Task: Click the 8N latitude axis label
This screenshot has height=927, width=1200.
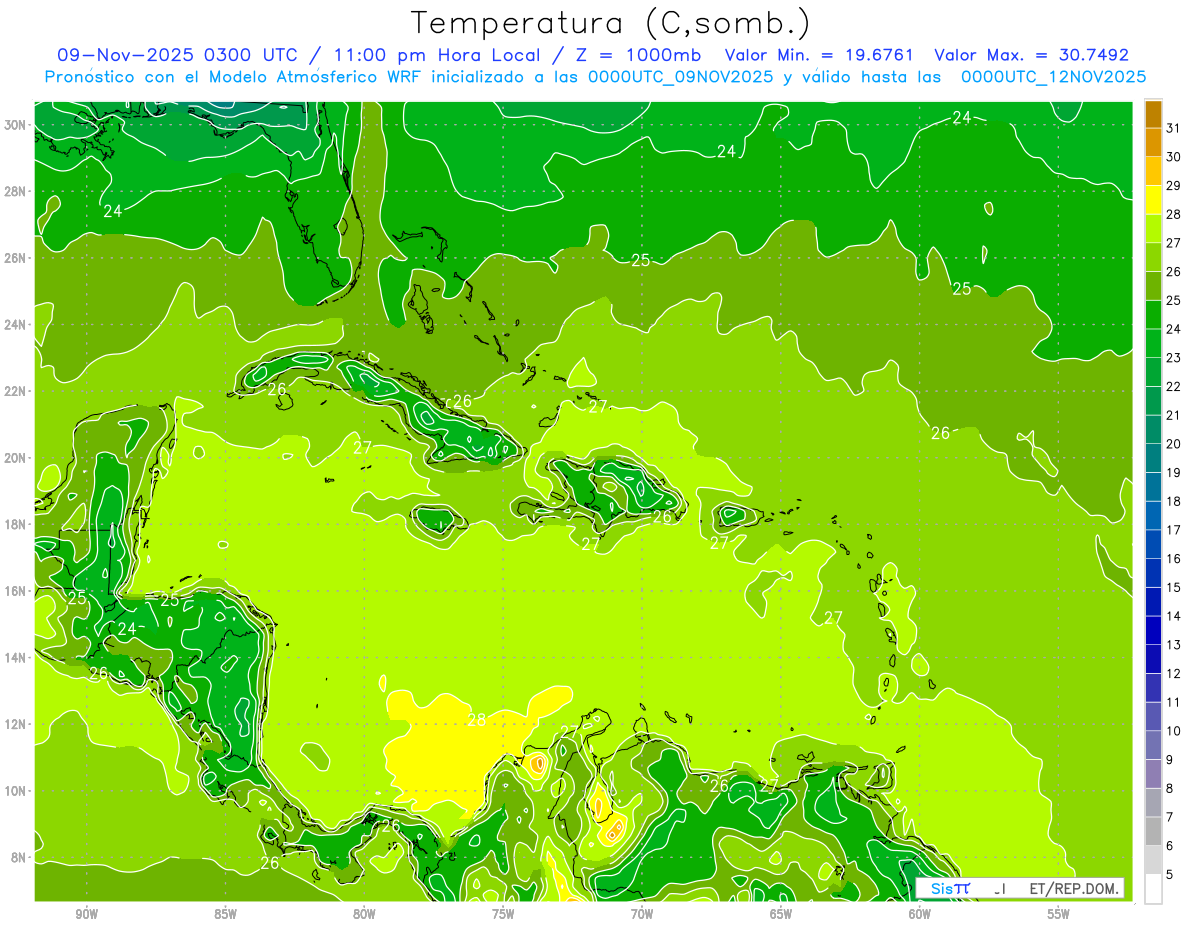Action: pyautogui.click(x=19, y=857)
